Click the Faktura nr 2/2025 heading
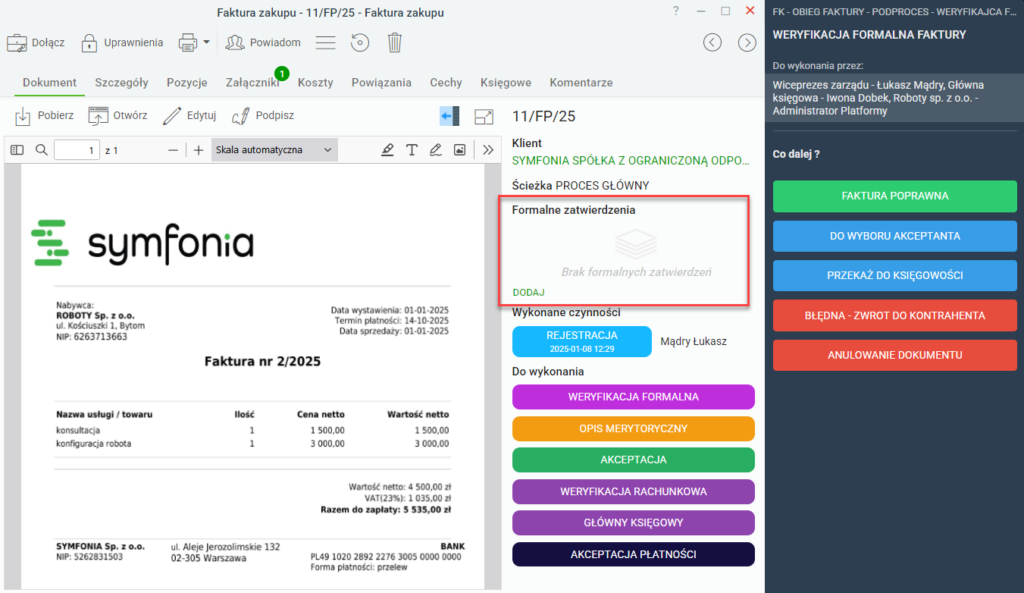The image size is (1024, 593). 263,361
